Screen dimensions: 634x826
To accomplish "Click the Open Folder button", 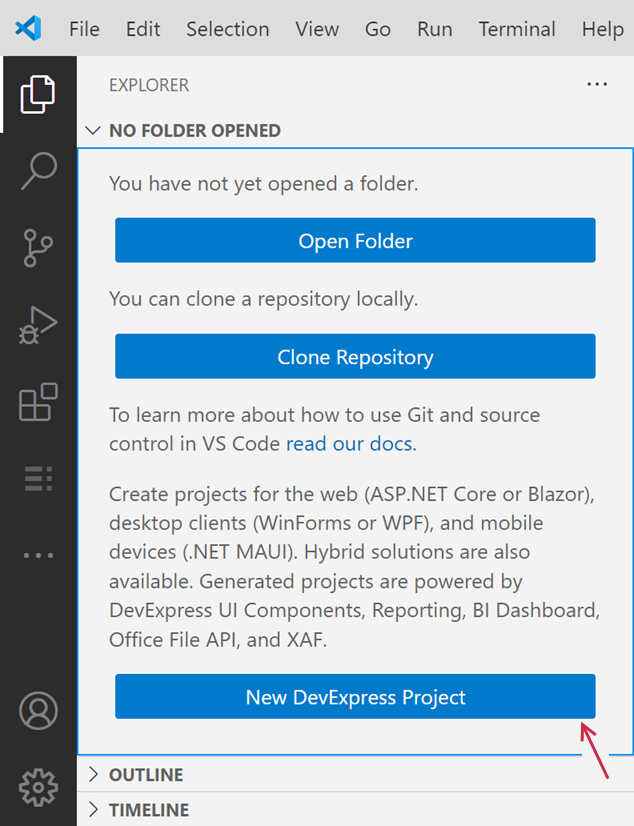I will coord(355,241).
